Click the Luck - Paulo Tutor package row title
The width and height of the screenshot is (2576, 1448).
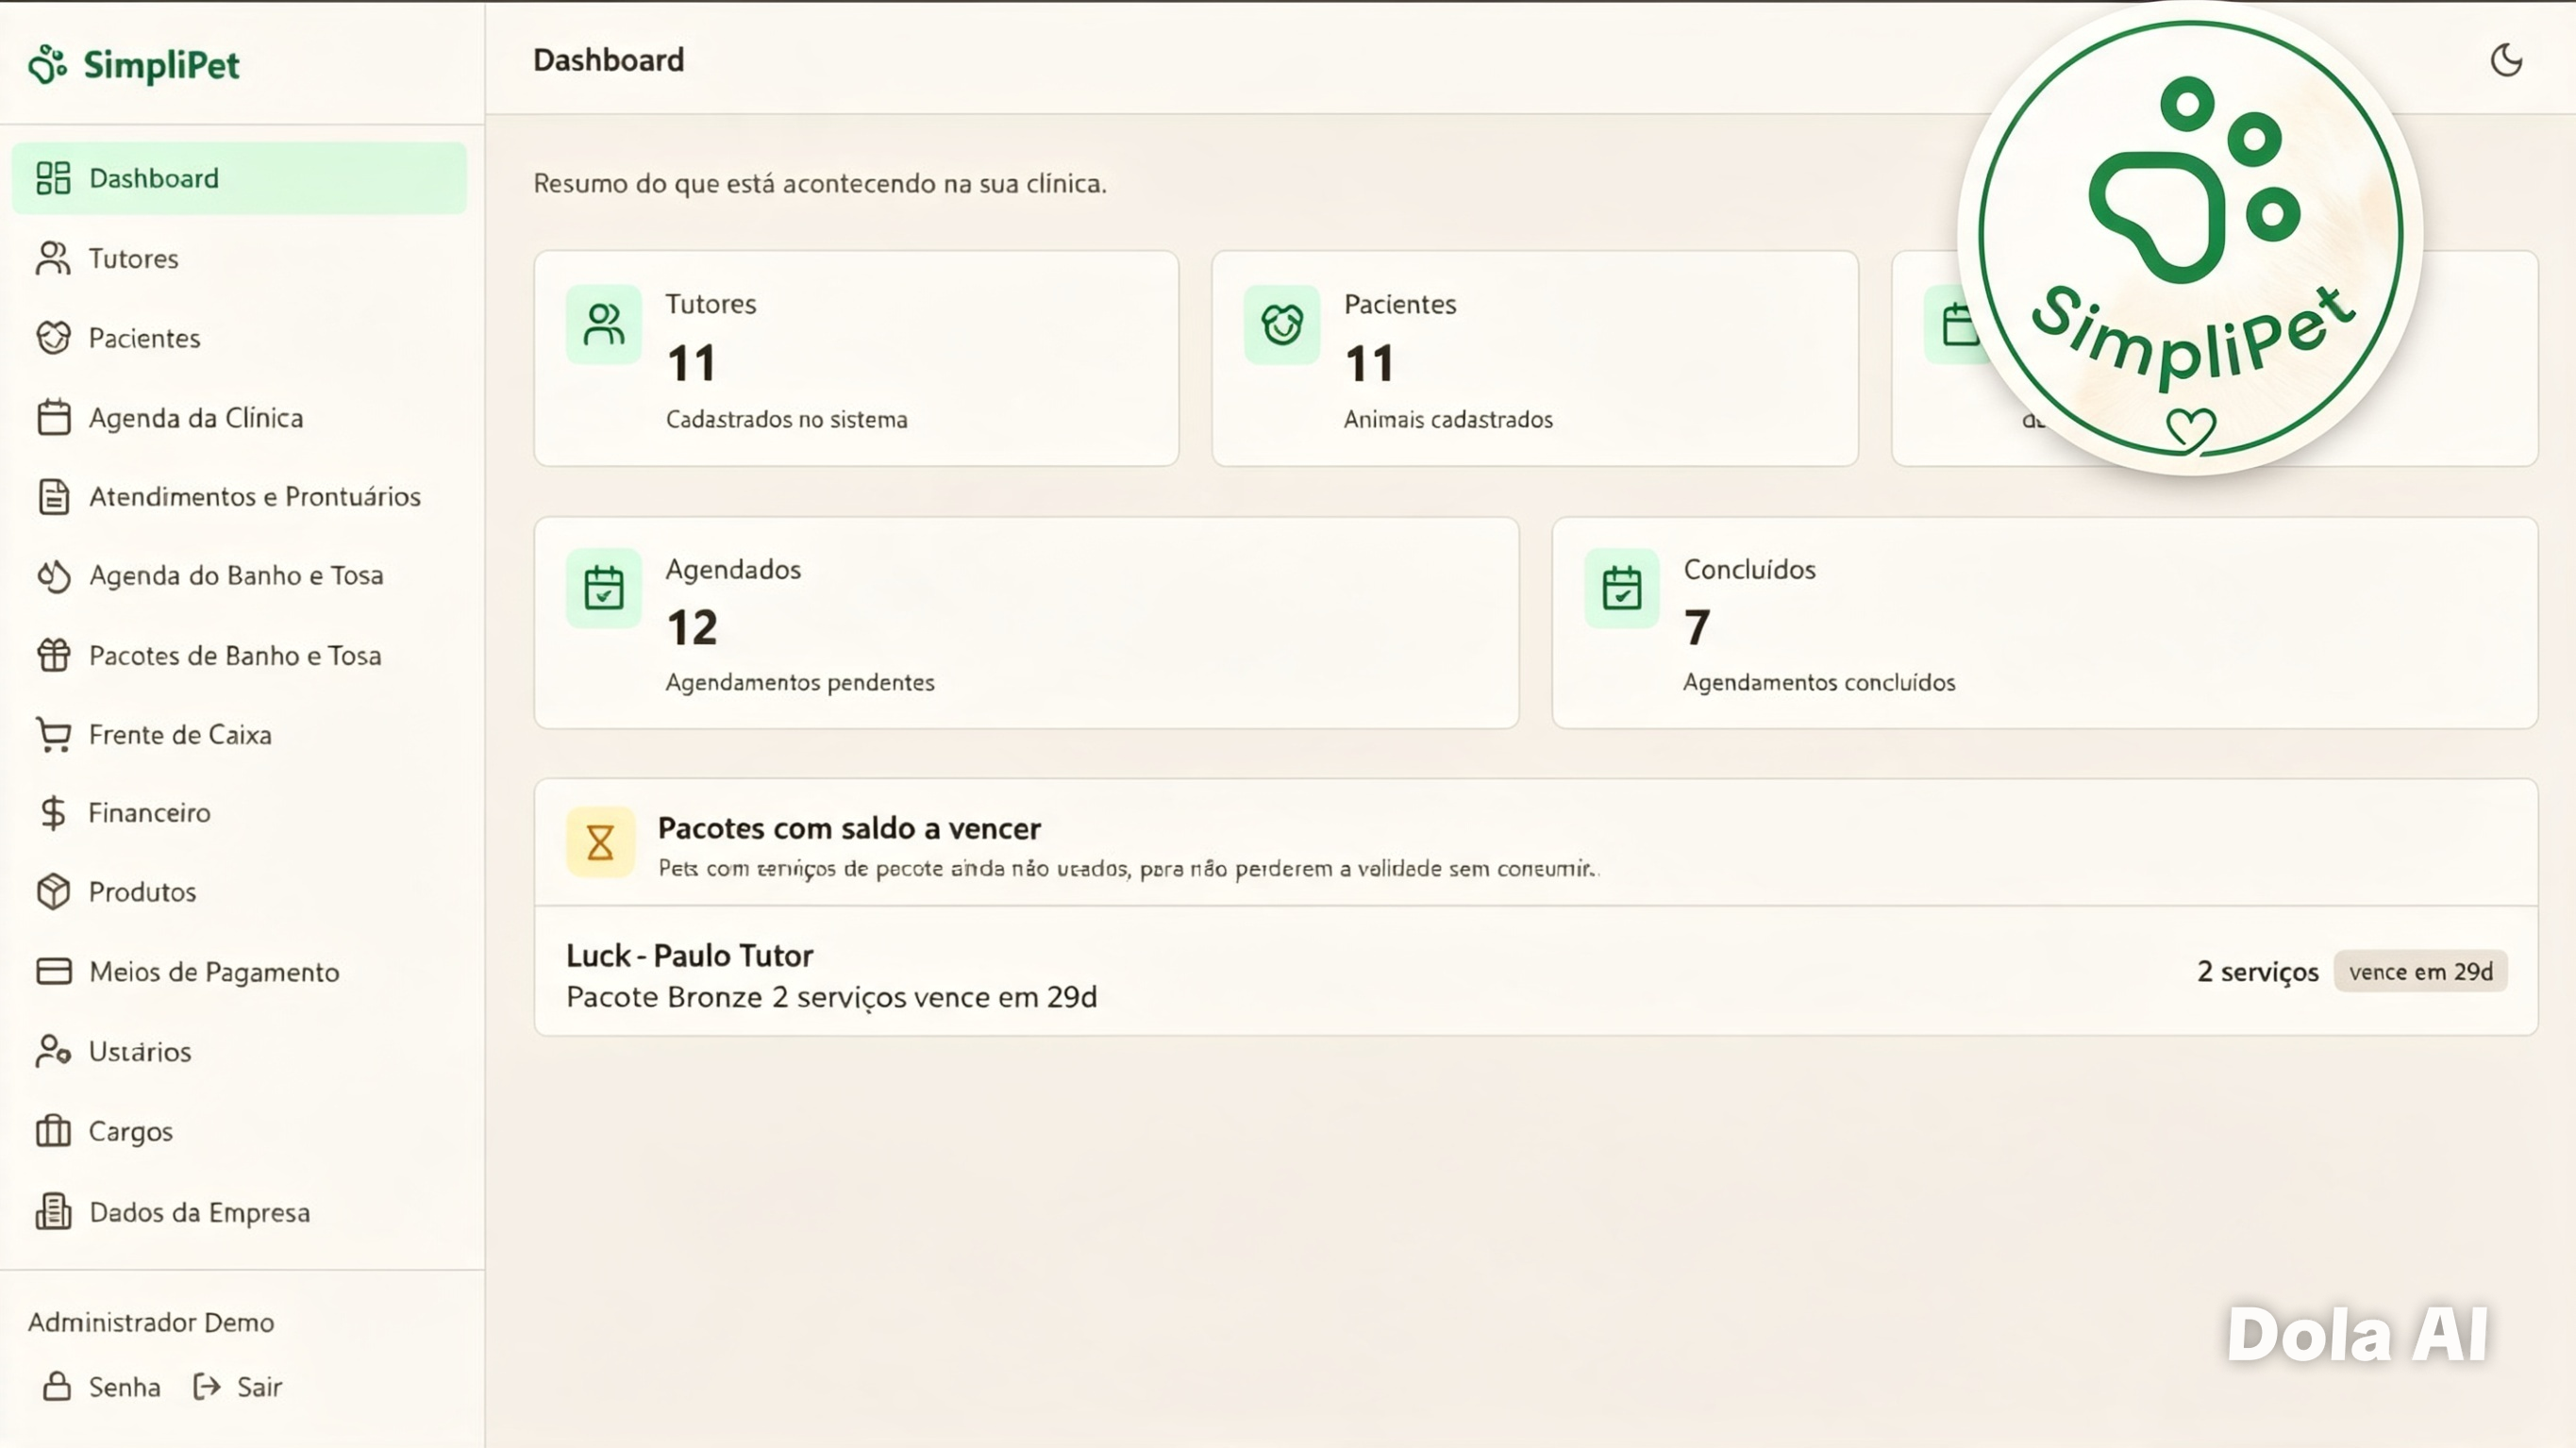tap(690, 956)
